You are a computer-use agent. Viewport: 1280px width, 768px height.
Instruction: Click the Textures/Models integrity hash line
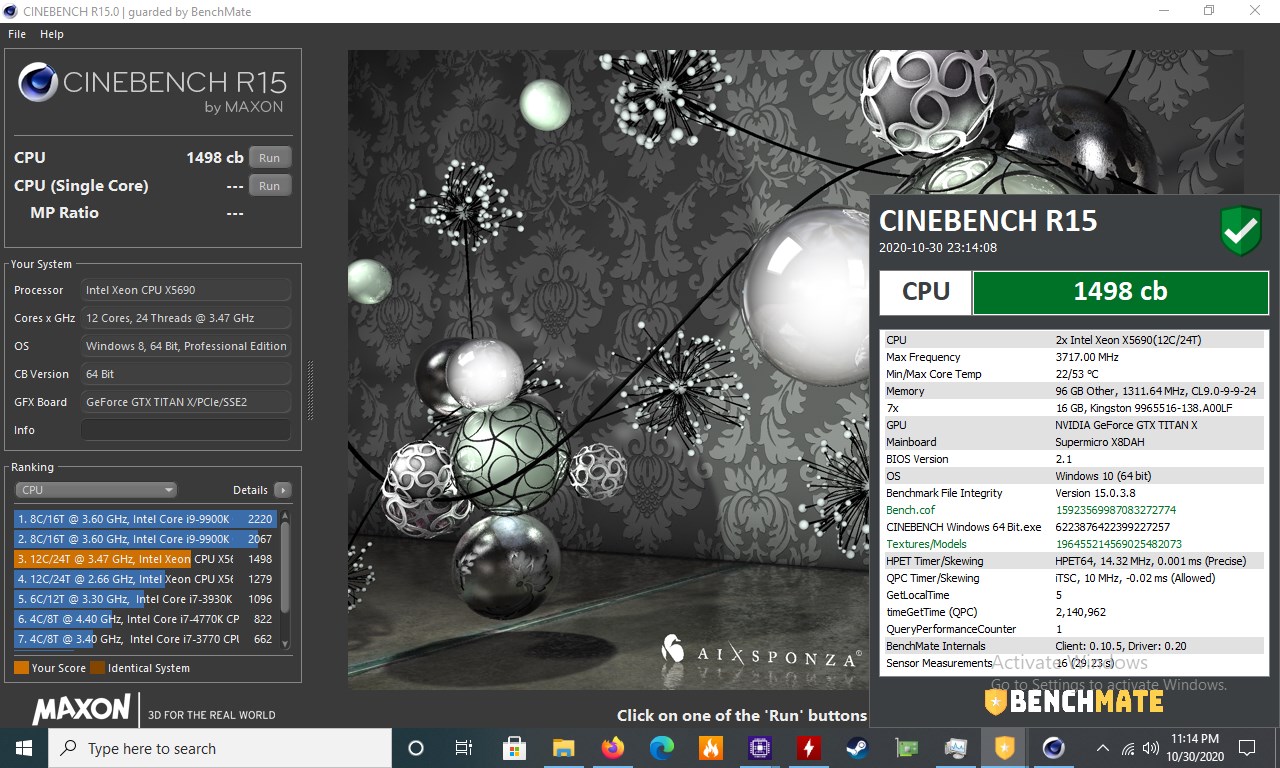pyautogui.click(x=1075, y=544)
